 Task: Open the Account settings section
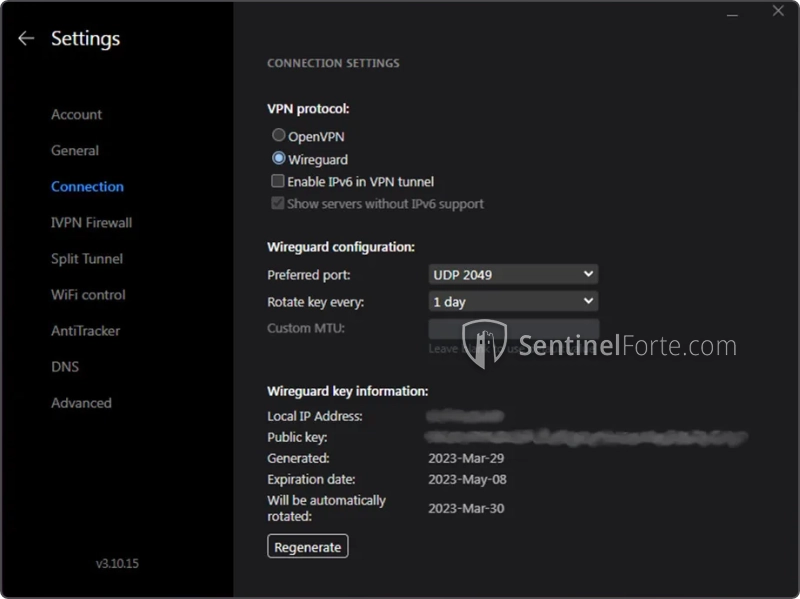77,114
